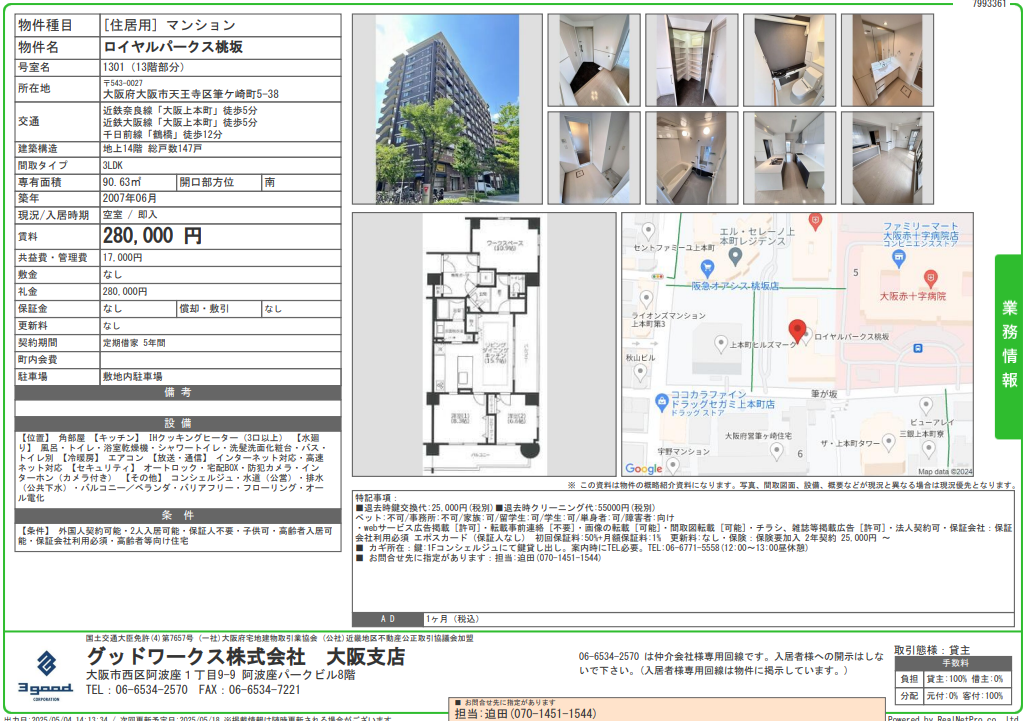Open the building exterior photo
This screenshot has height=721, width=1029.
point(447,109)
